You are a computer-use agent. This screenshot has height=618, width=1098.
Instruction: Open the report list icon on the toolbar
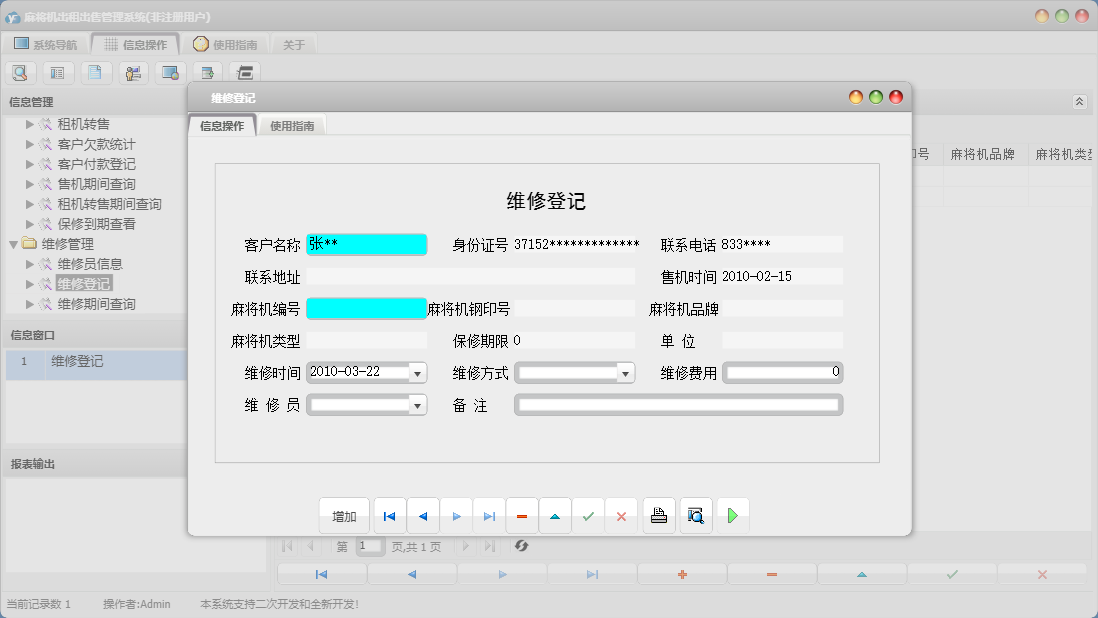(57, 72)
